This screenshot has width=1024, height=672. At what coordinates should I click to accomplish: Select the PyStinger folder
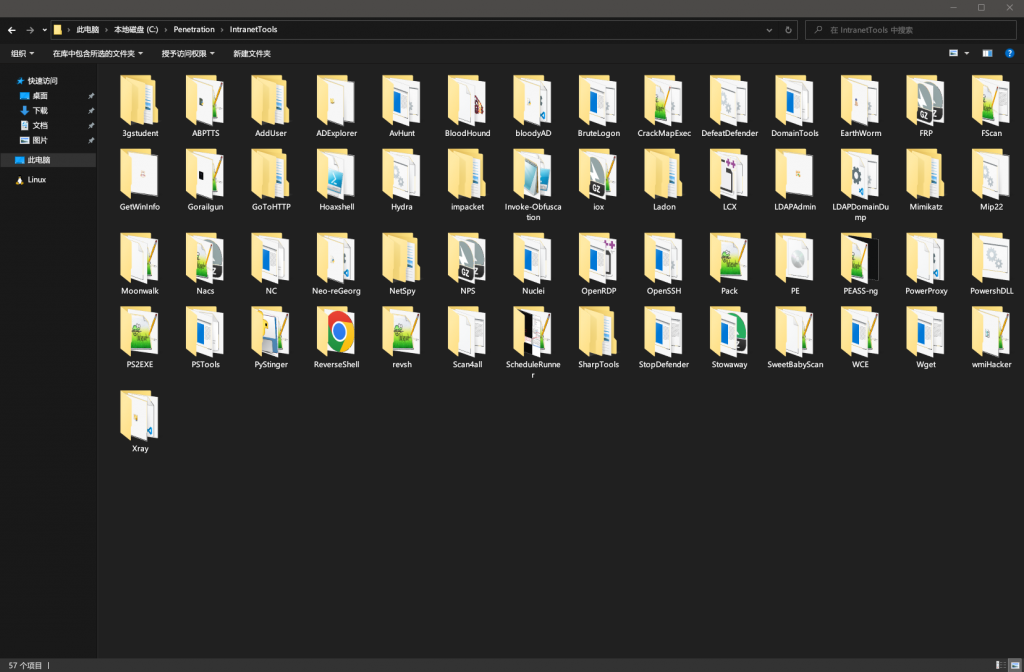[271, 338]
